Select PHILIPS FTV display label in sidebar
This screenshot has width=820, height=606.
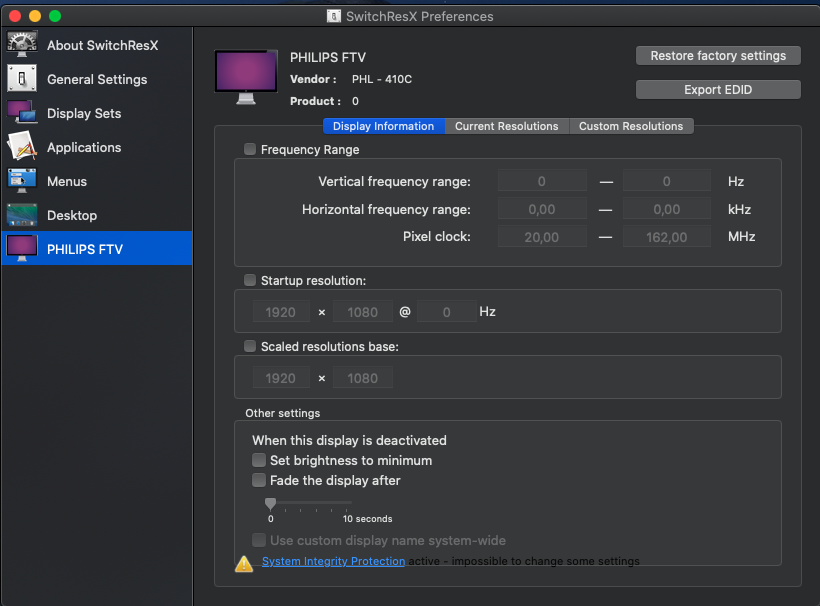(85, 249)
